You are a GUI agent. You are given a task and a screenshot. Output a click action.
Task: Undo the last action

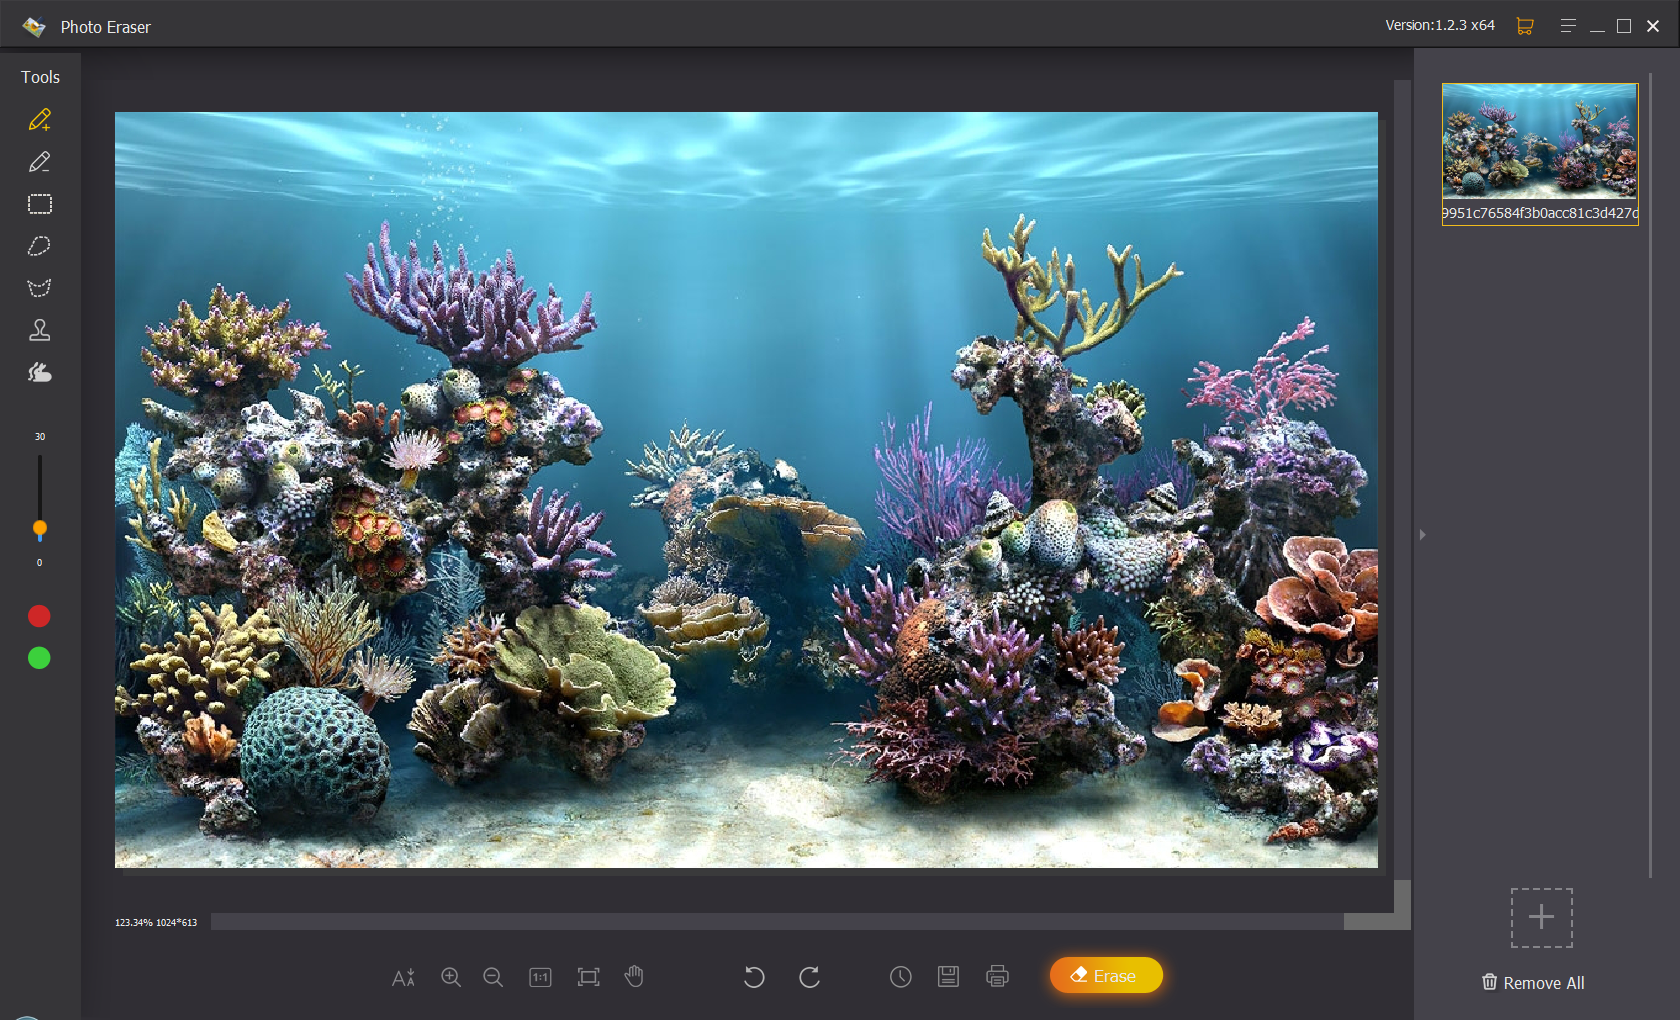pos(754,977)
